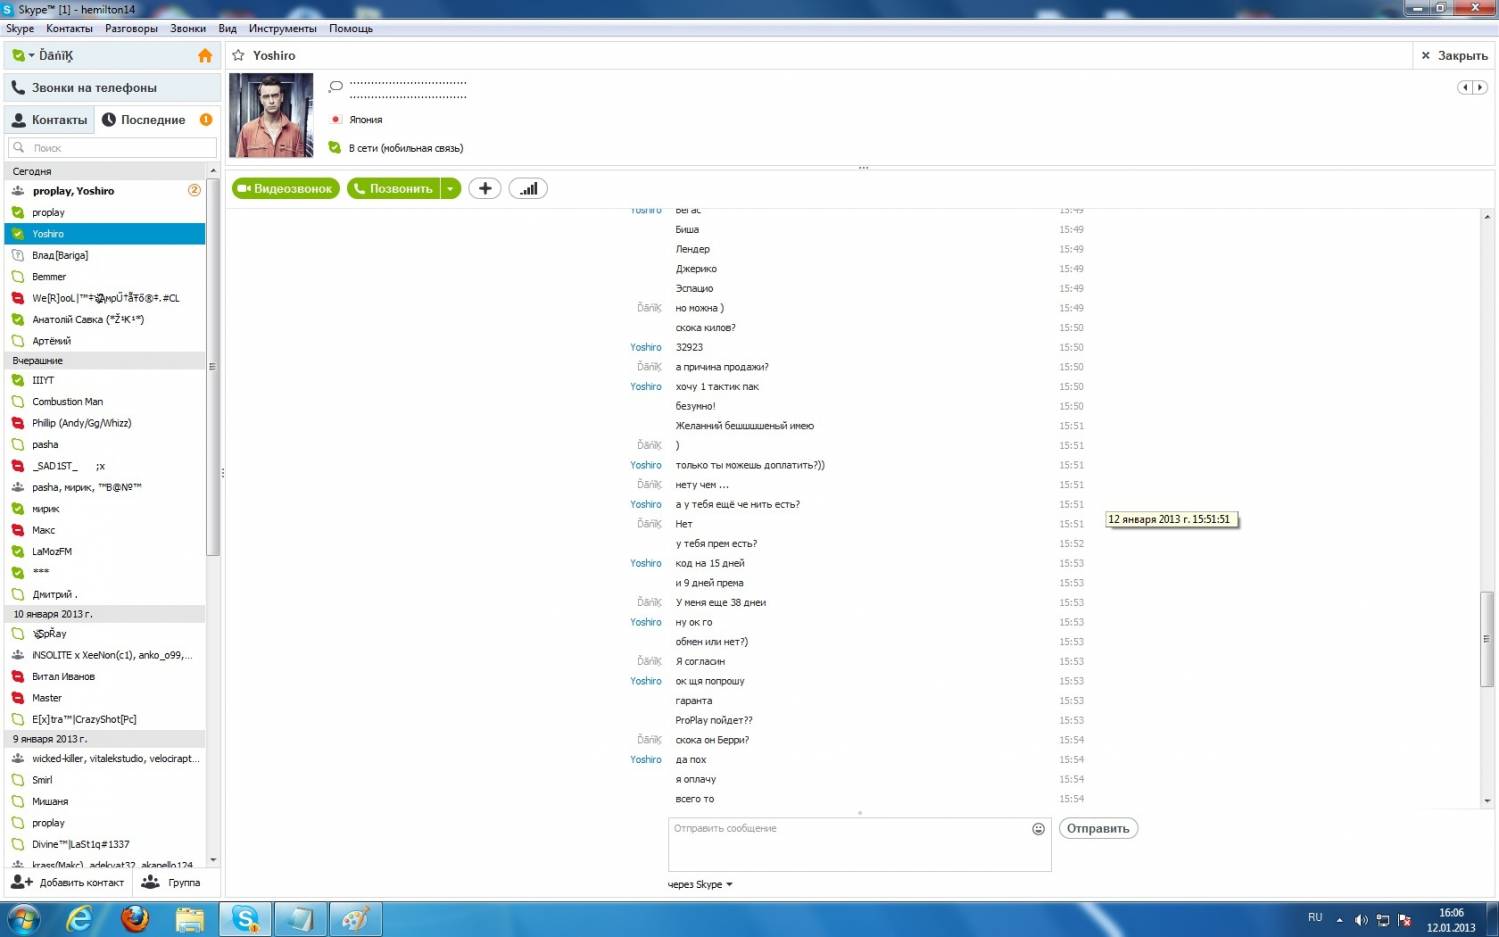This screenshot has width=1499, height=937.
Task: Open Звонки на телефоны phone dialer
Action: tap(93, 88)
